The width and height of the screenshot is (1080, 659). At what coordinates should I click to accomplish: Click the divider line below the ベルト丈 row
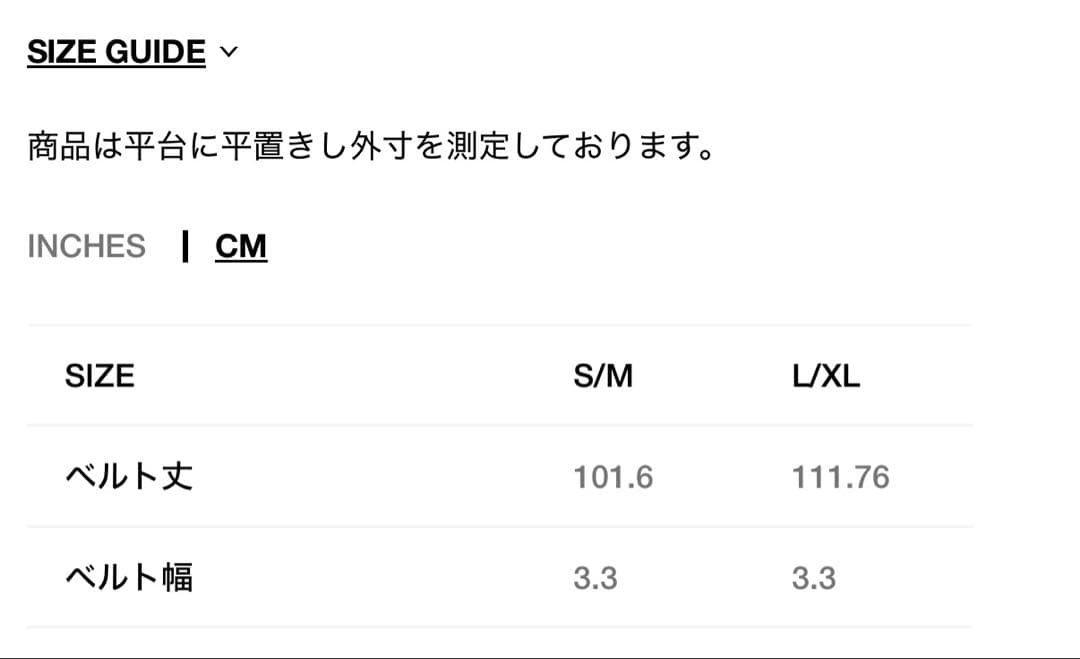[x=500, y=527]
